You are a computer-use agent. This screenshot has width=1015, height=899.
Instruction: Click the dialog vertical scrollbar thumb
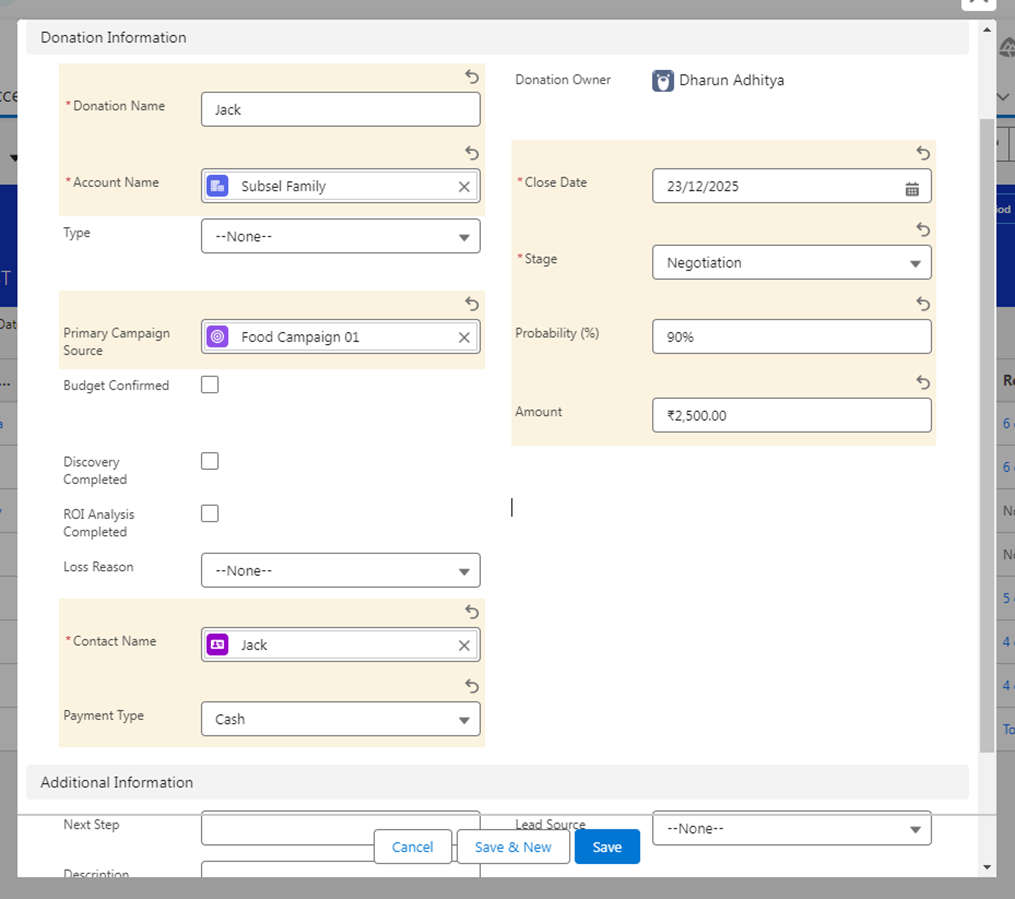tap(987, 436)
